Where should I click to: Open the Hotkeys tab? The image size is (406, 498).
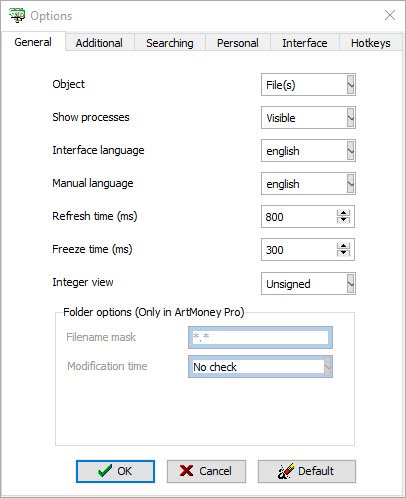pyautogui.click(x=371, y=43)
